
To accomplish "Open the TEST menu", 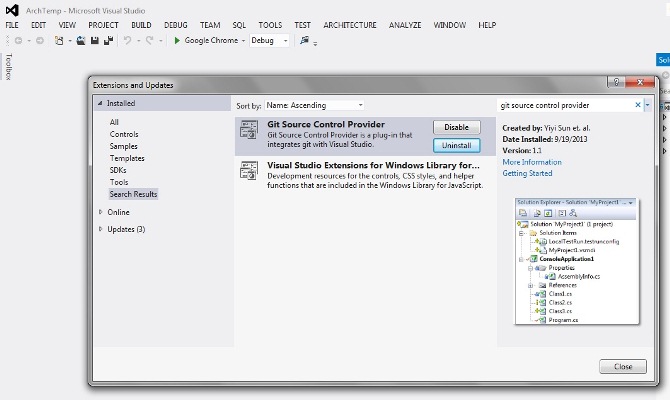I will click(303, 25).
